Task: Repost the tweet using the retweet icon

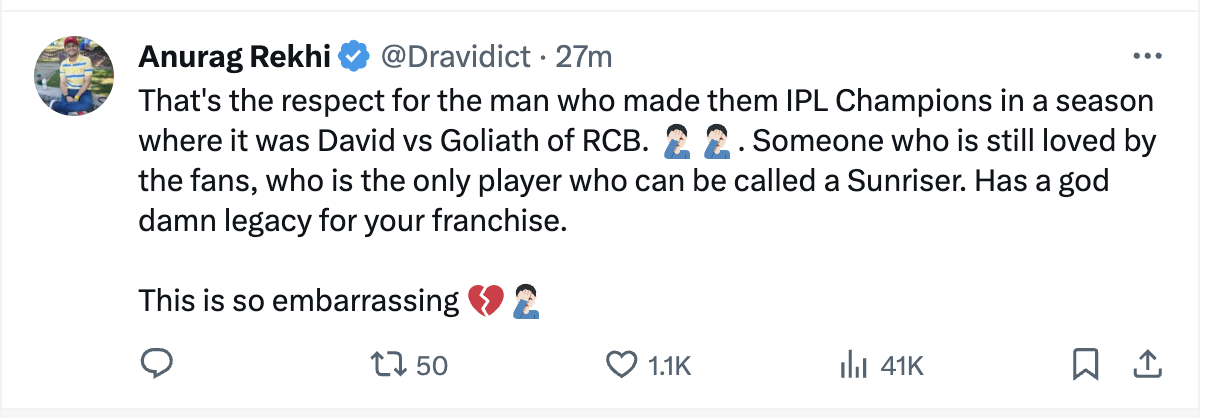Action: pyautogui.click(x=391, y=365)
